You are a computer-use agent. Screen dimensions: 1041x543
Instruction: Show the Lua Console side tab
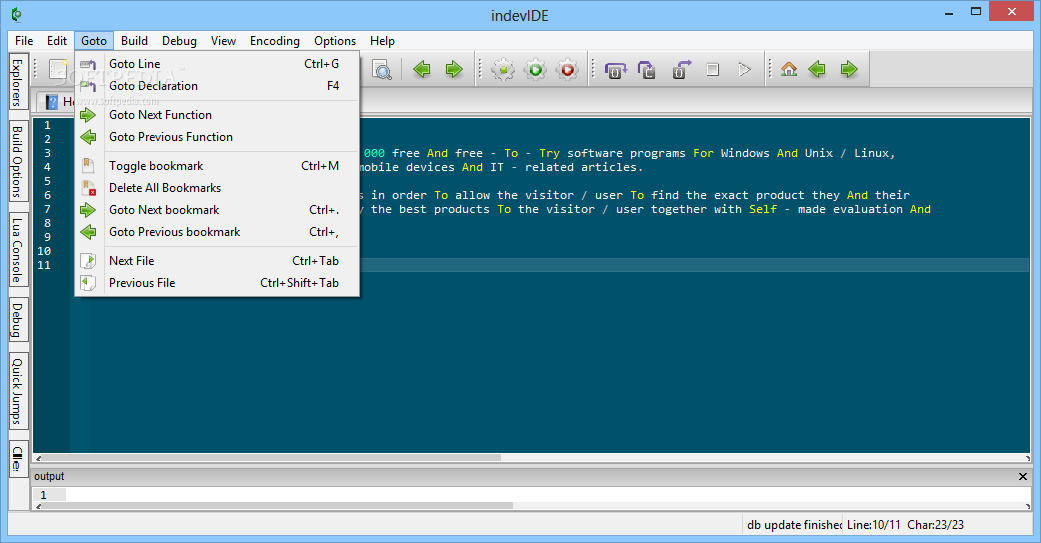tap(18, 250)
